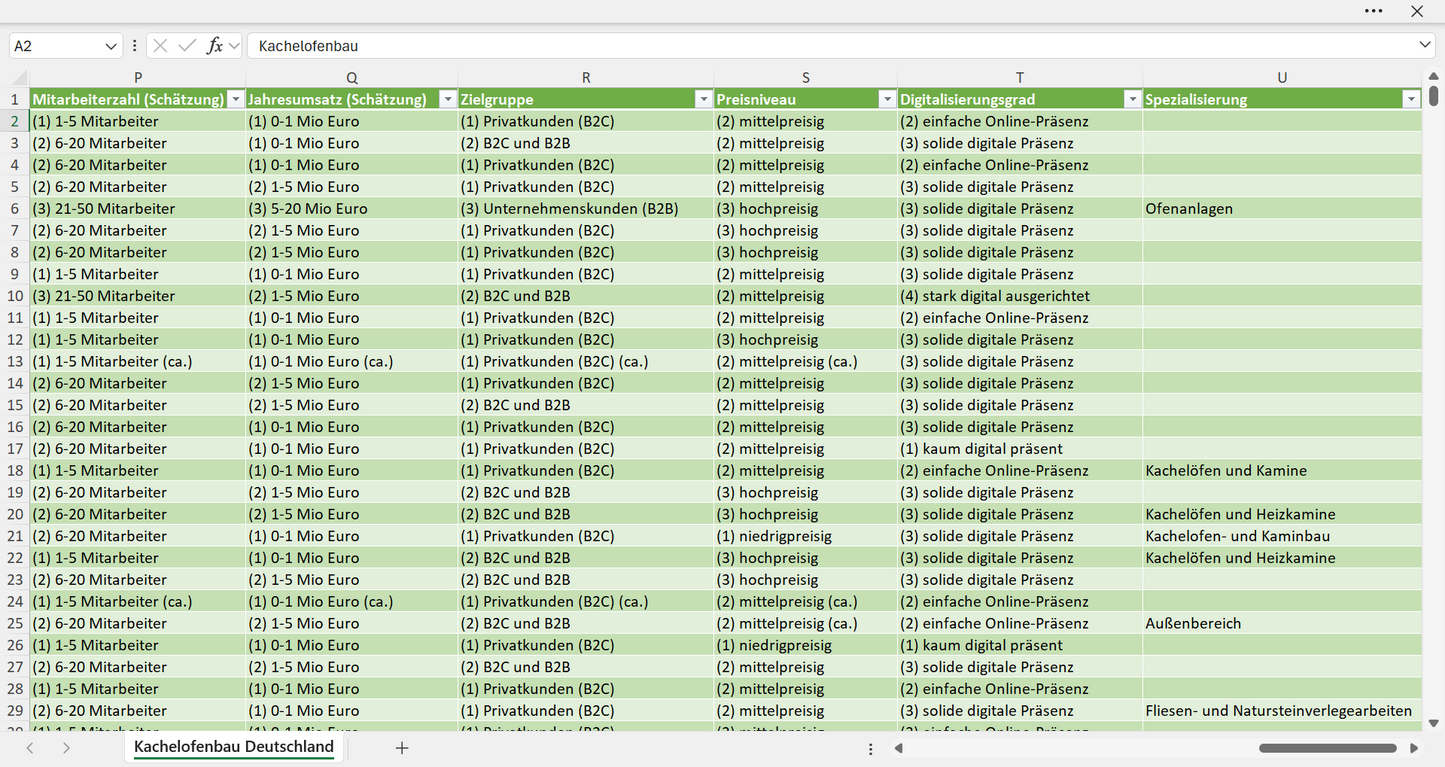Select column header R

(586, 77)
